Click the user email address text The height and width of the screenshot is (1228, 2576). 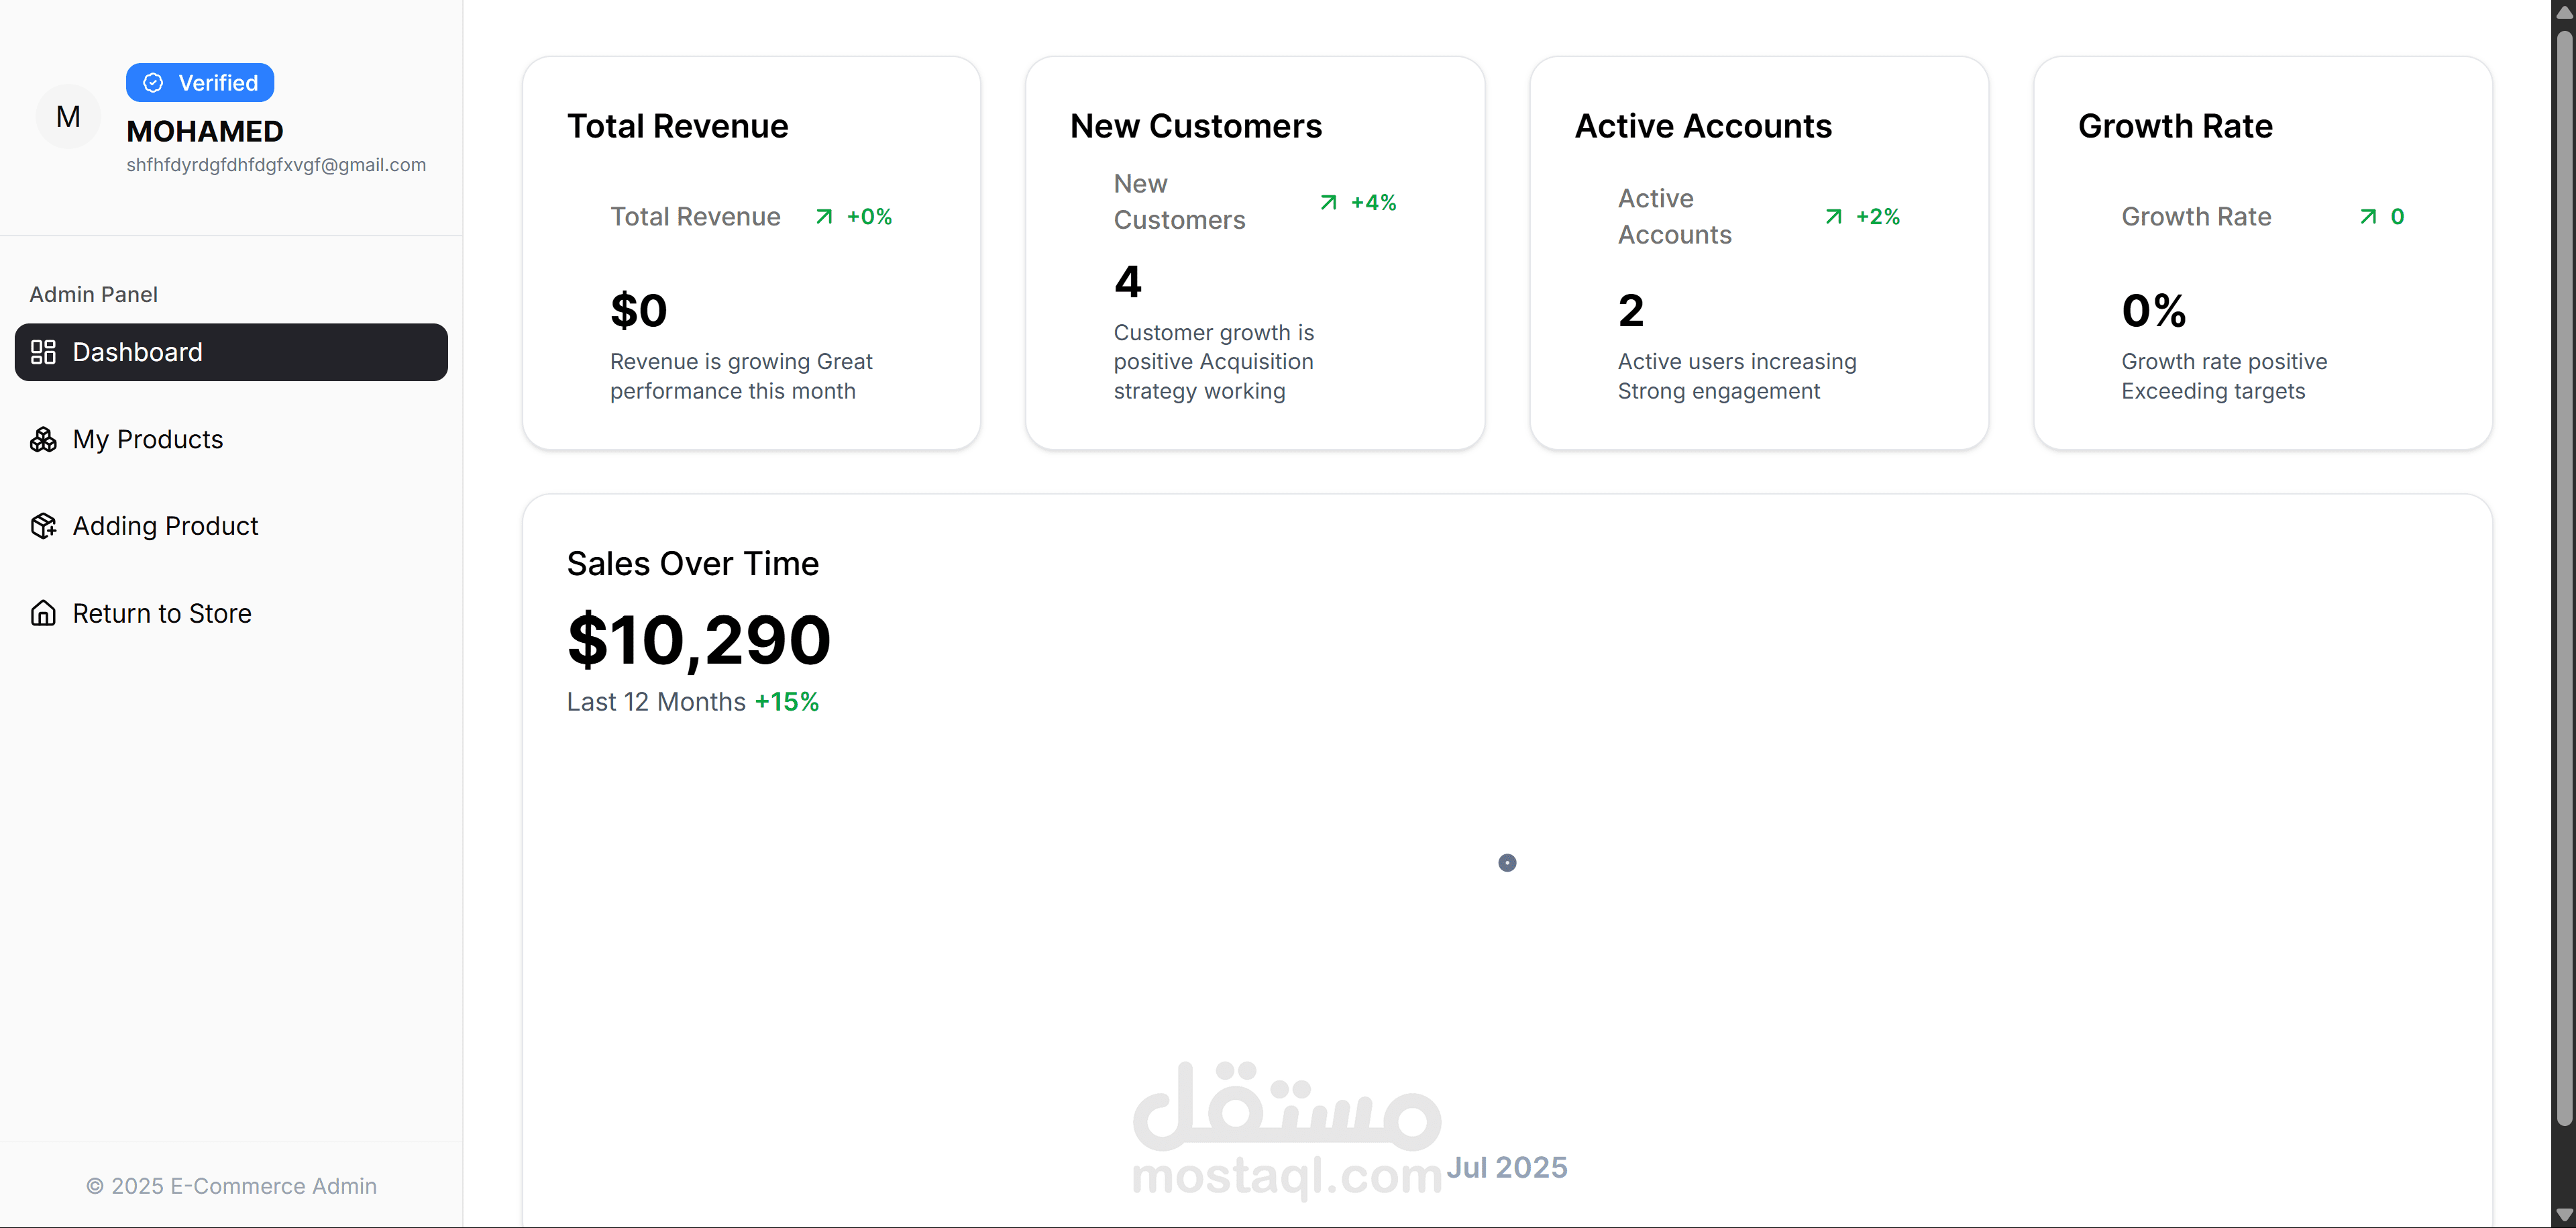[276, 165]
